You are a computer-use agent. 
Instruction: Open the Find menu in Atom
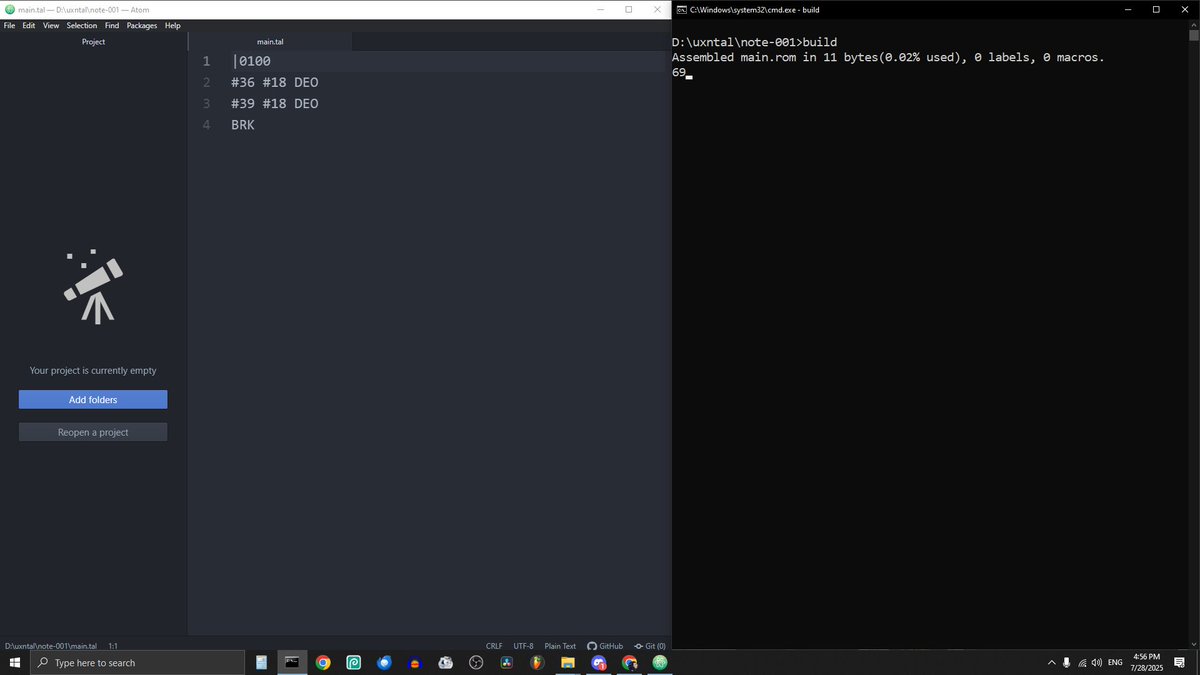tap(112, 25)
